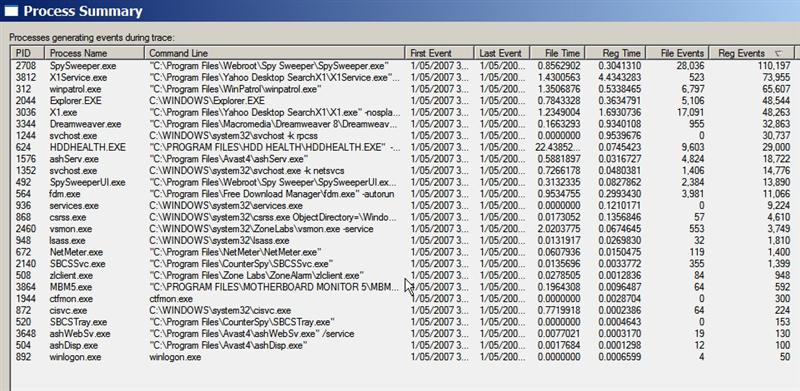Click Reg Events value 50 for winlogon
Viewport: 800px width, 391px height.
785,357
